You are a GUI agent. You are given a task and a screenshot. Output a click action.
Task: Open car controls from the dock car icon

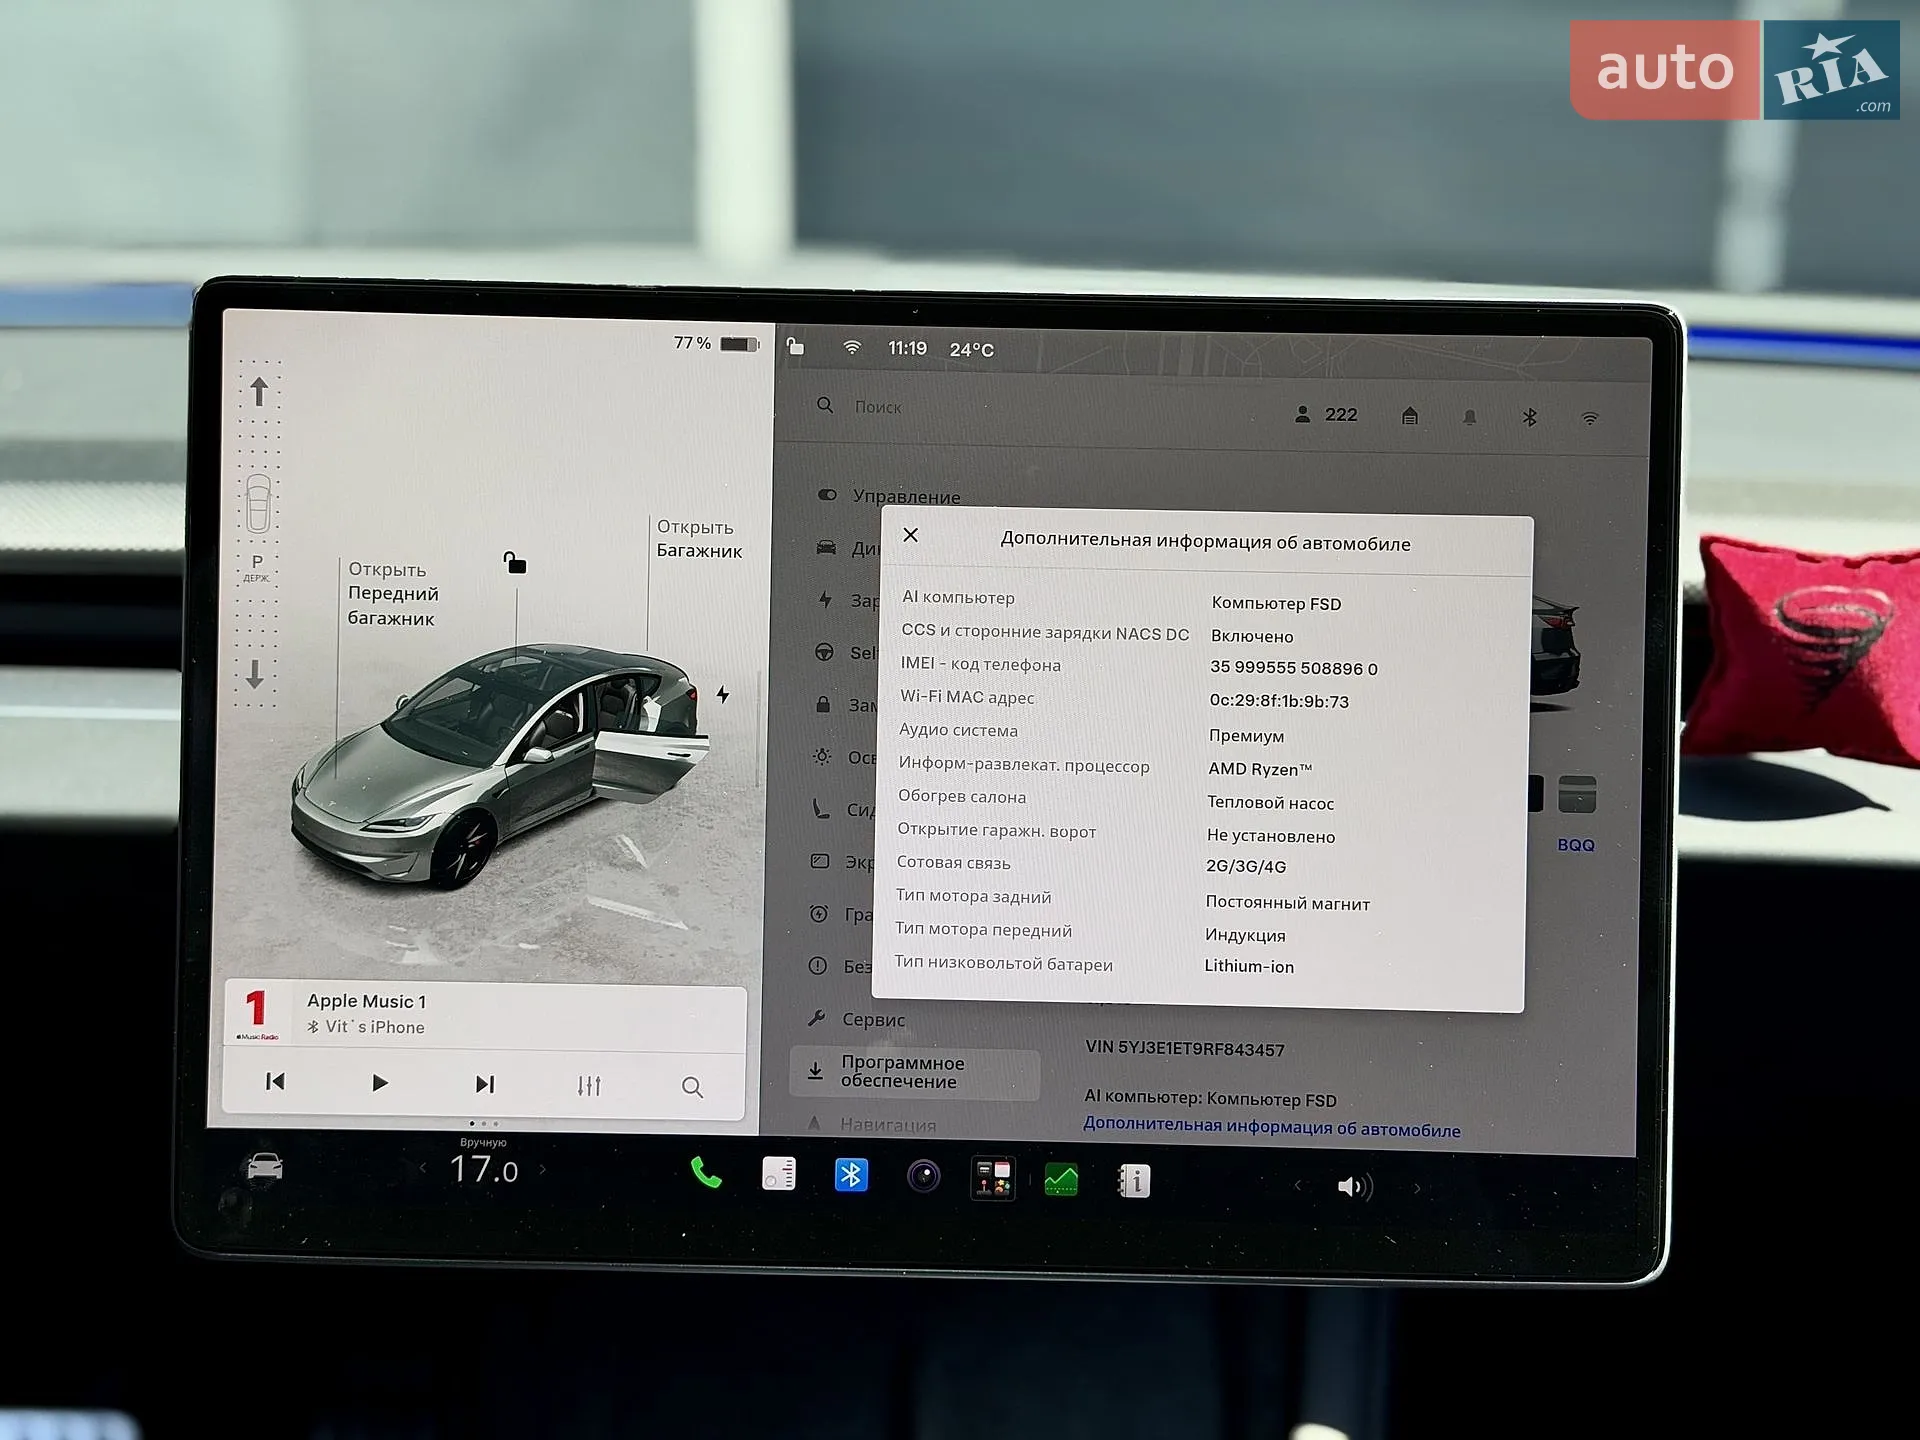pos(265,1167)
